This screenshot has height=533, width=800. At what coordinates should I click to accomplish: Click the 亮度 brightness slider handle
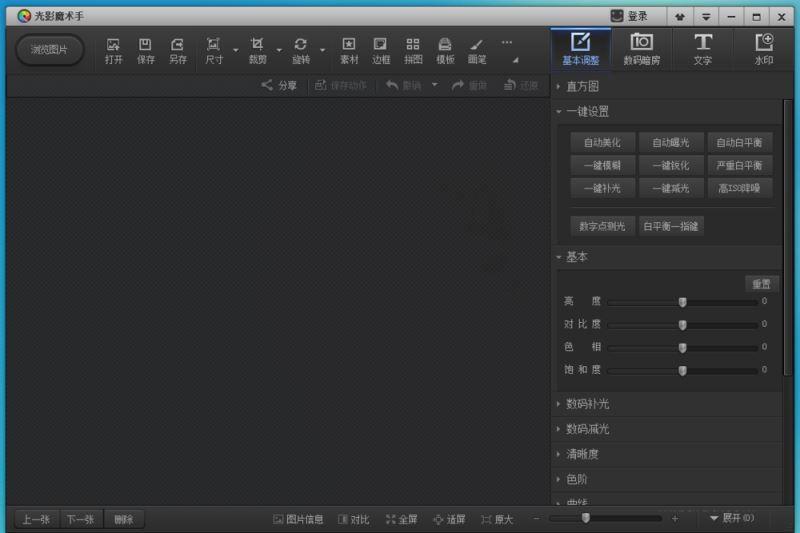pyautogui.click(x=682, y=302)
